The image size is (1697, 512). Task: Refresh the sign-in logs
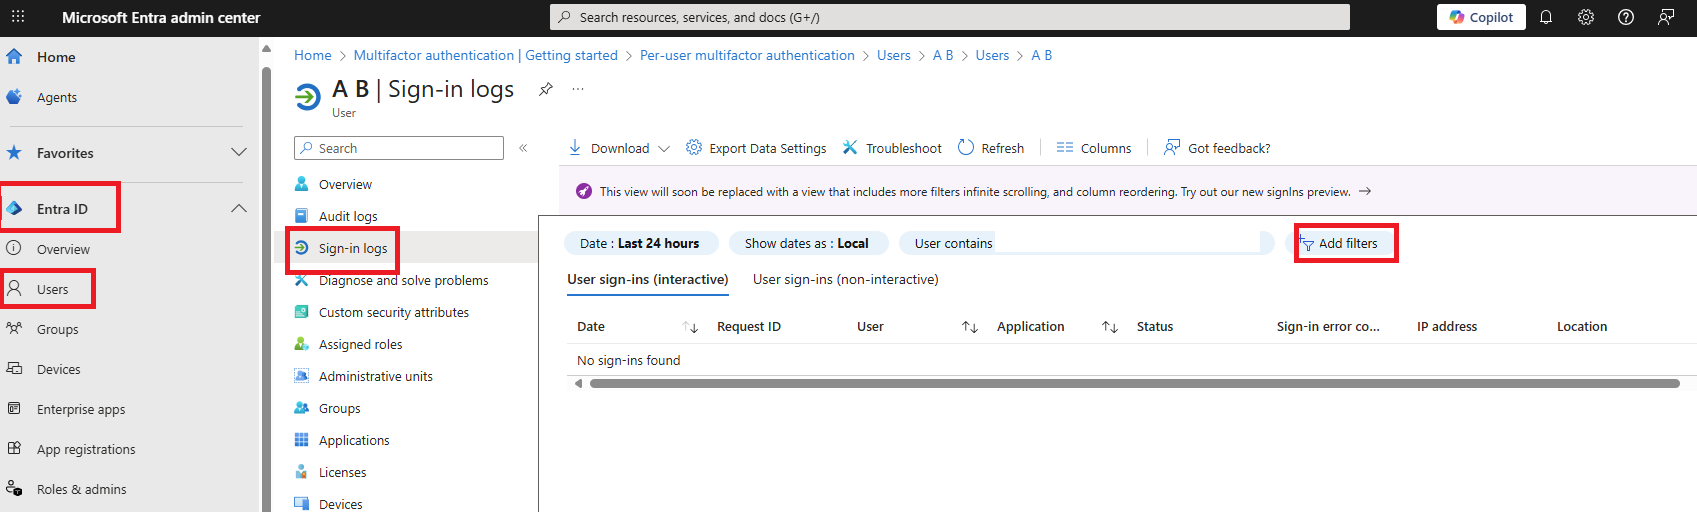click(991, 148)
